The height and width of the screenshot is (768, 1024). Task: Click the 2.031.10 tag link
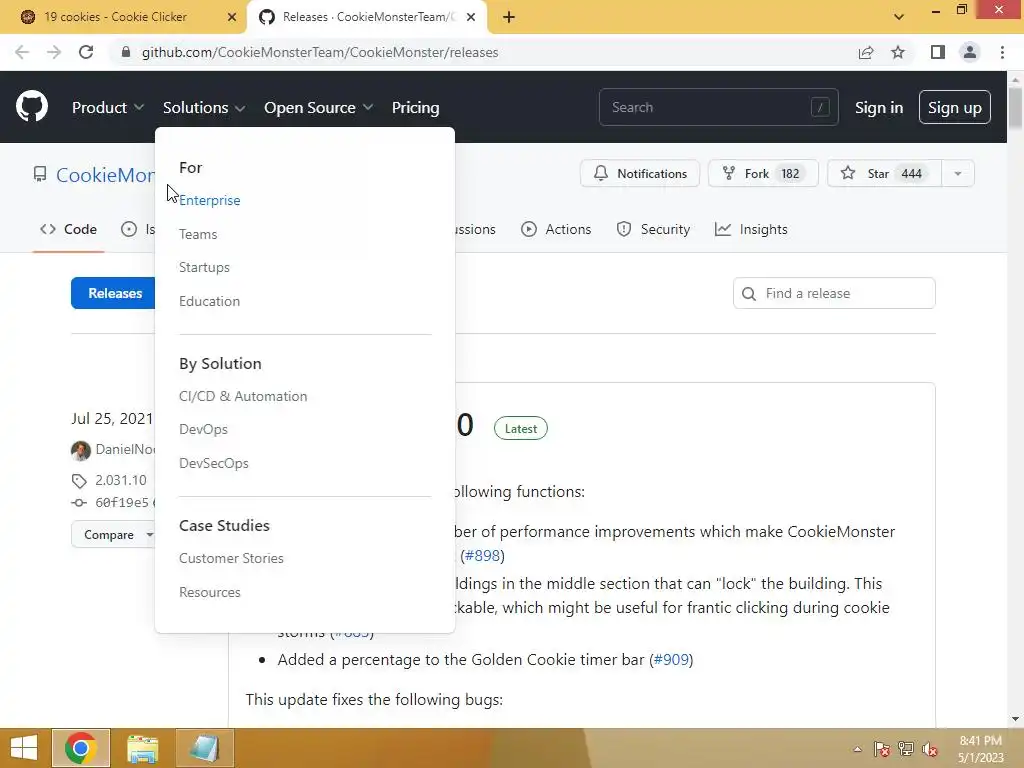click(121, 481)
